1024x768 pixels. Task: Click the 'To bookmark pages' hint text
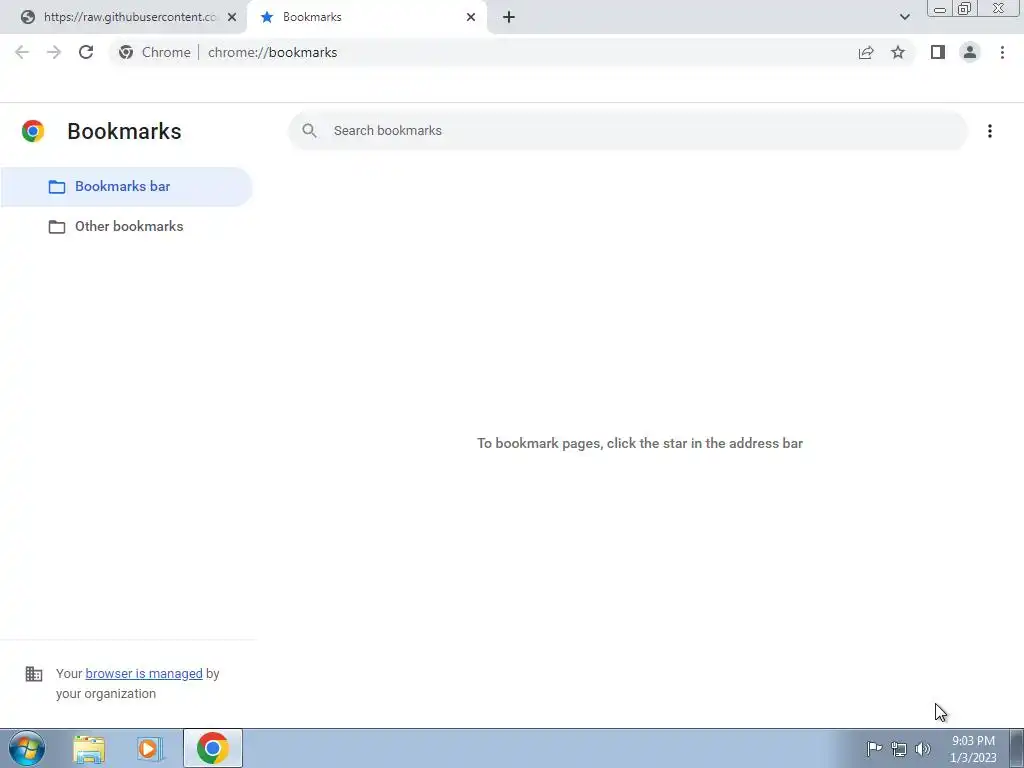coord(640,443)
